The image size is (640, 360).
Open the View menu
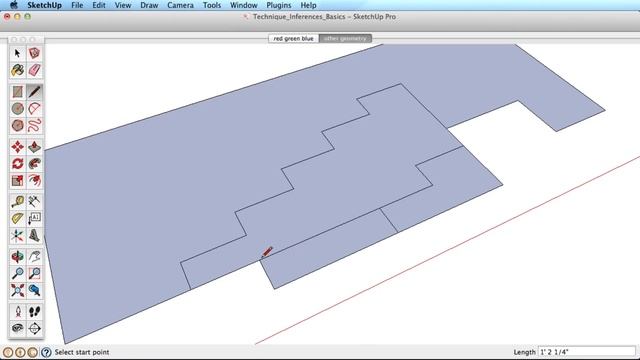122,5
